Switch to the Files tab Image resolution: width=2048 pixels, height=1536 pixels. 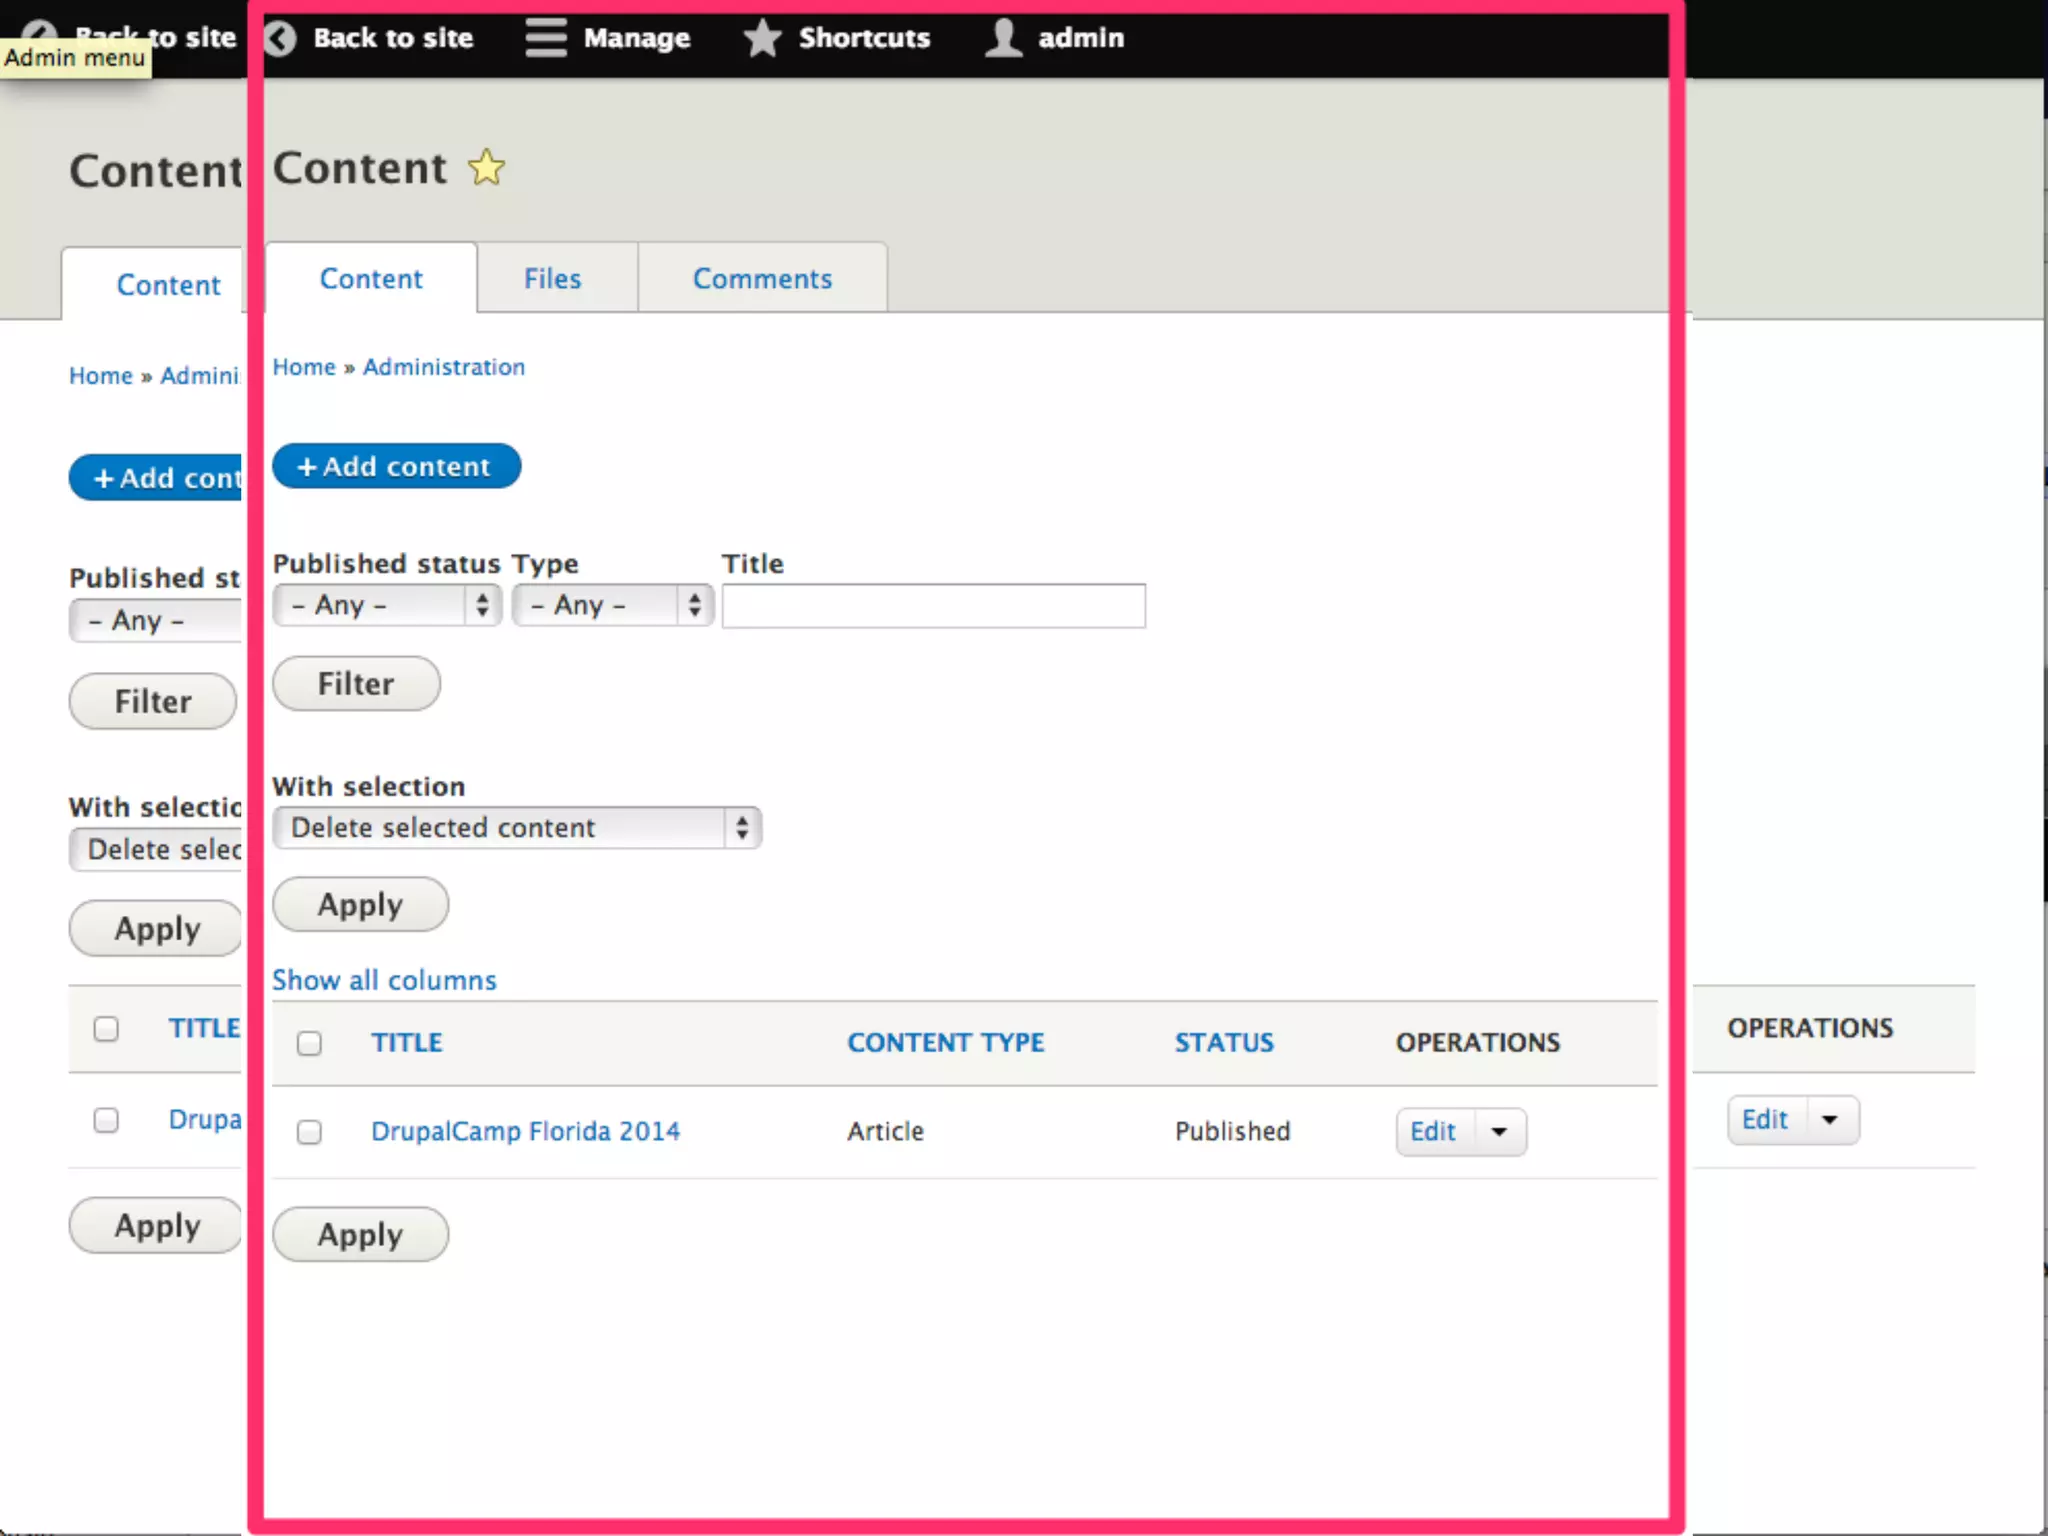click(553, 279)
